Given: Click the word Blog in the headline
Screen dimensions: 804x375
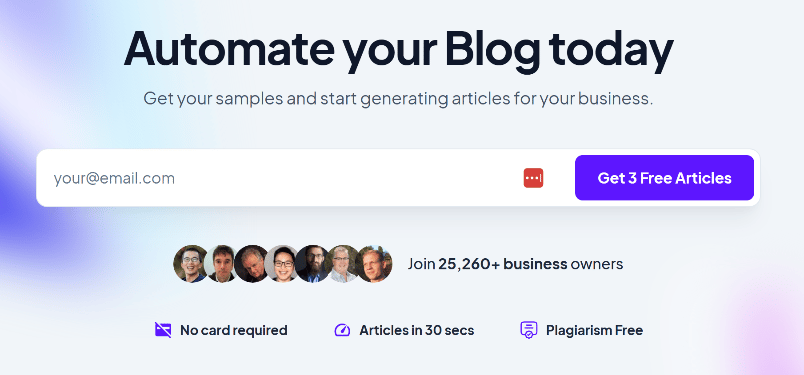Looking at the screenshot, I should (x=493, y=49).
